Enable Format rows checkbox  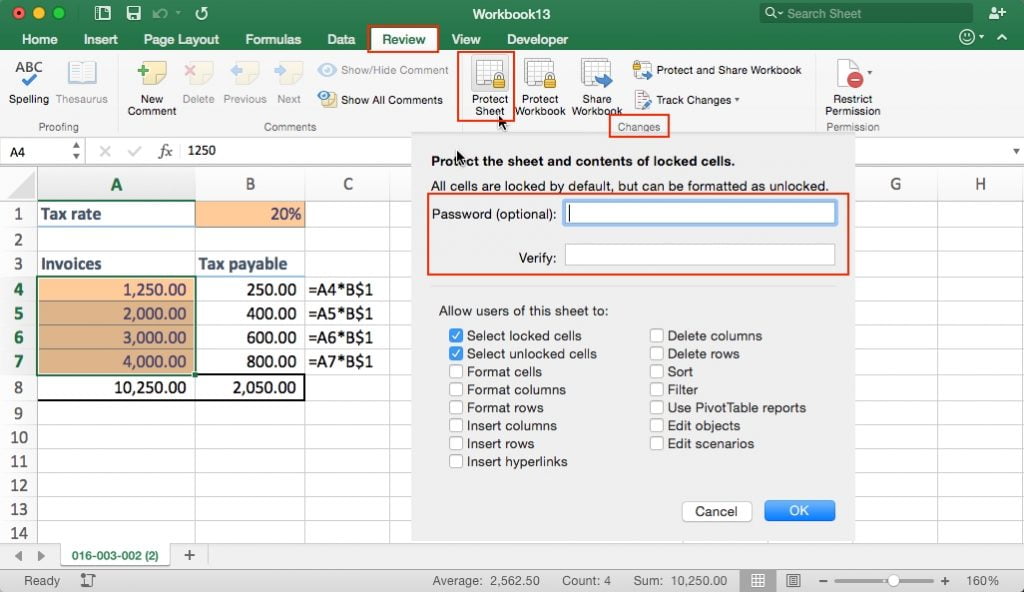point(456,407)
